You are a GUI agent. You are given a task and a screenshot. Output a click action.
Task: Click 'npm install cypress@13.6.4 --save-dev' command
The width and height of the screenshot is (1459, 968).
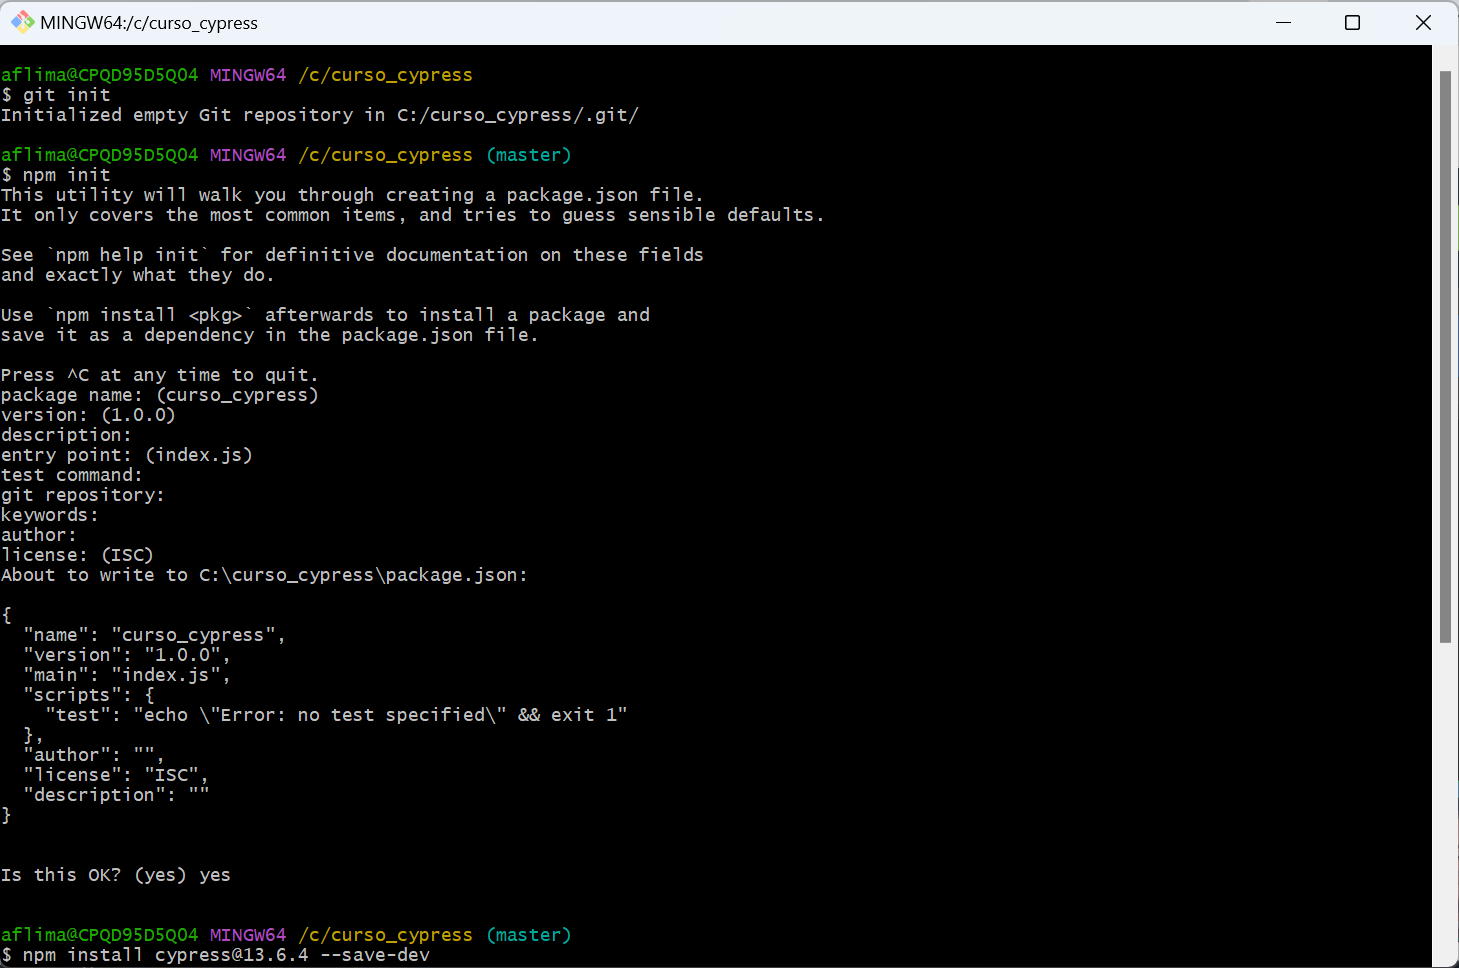point(226,955)
